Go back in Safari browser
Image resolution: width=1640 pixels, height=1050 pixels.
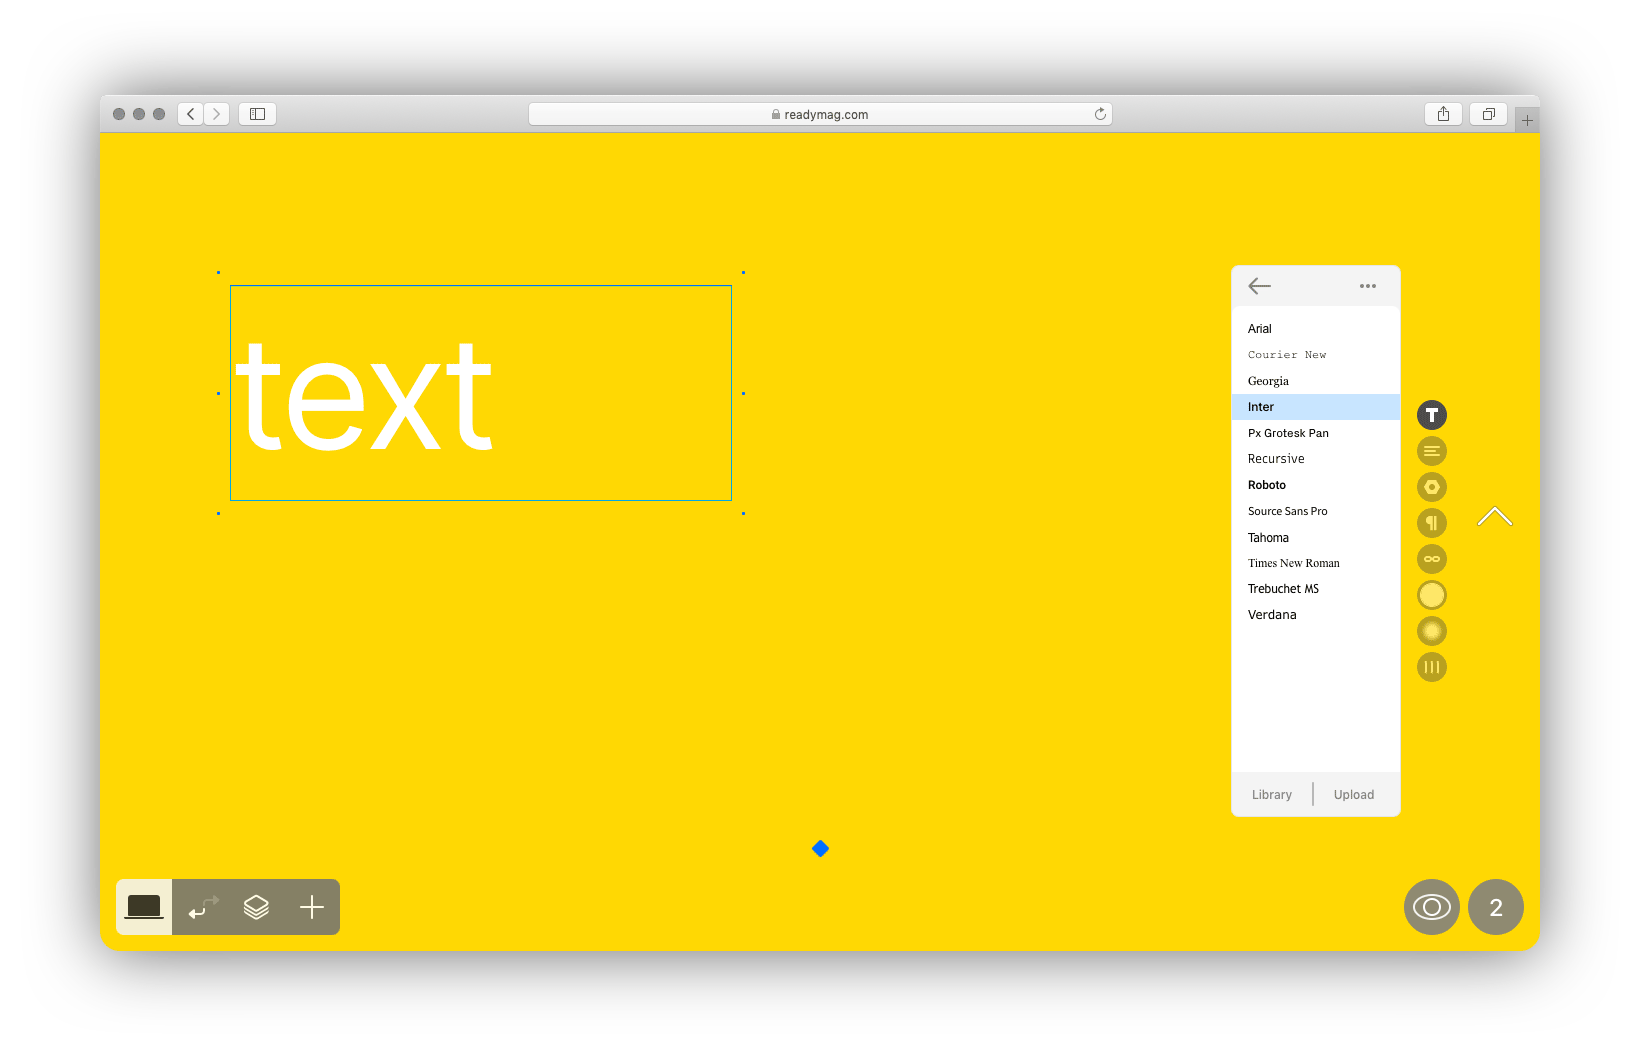(x=190, y=114)
